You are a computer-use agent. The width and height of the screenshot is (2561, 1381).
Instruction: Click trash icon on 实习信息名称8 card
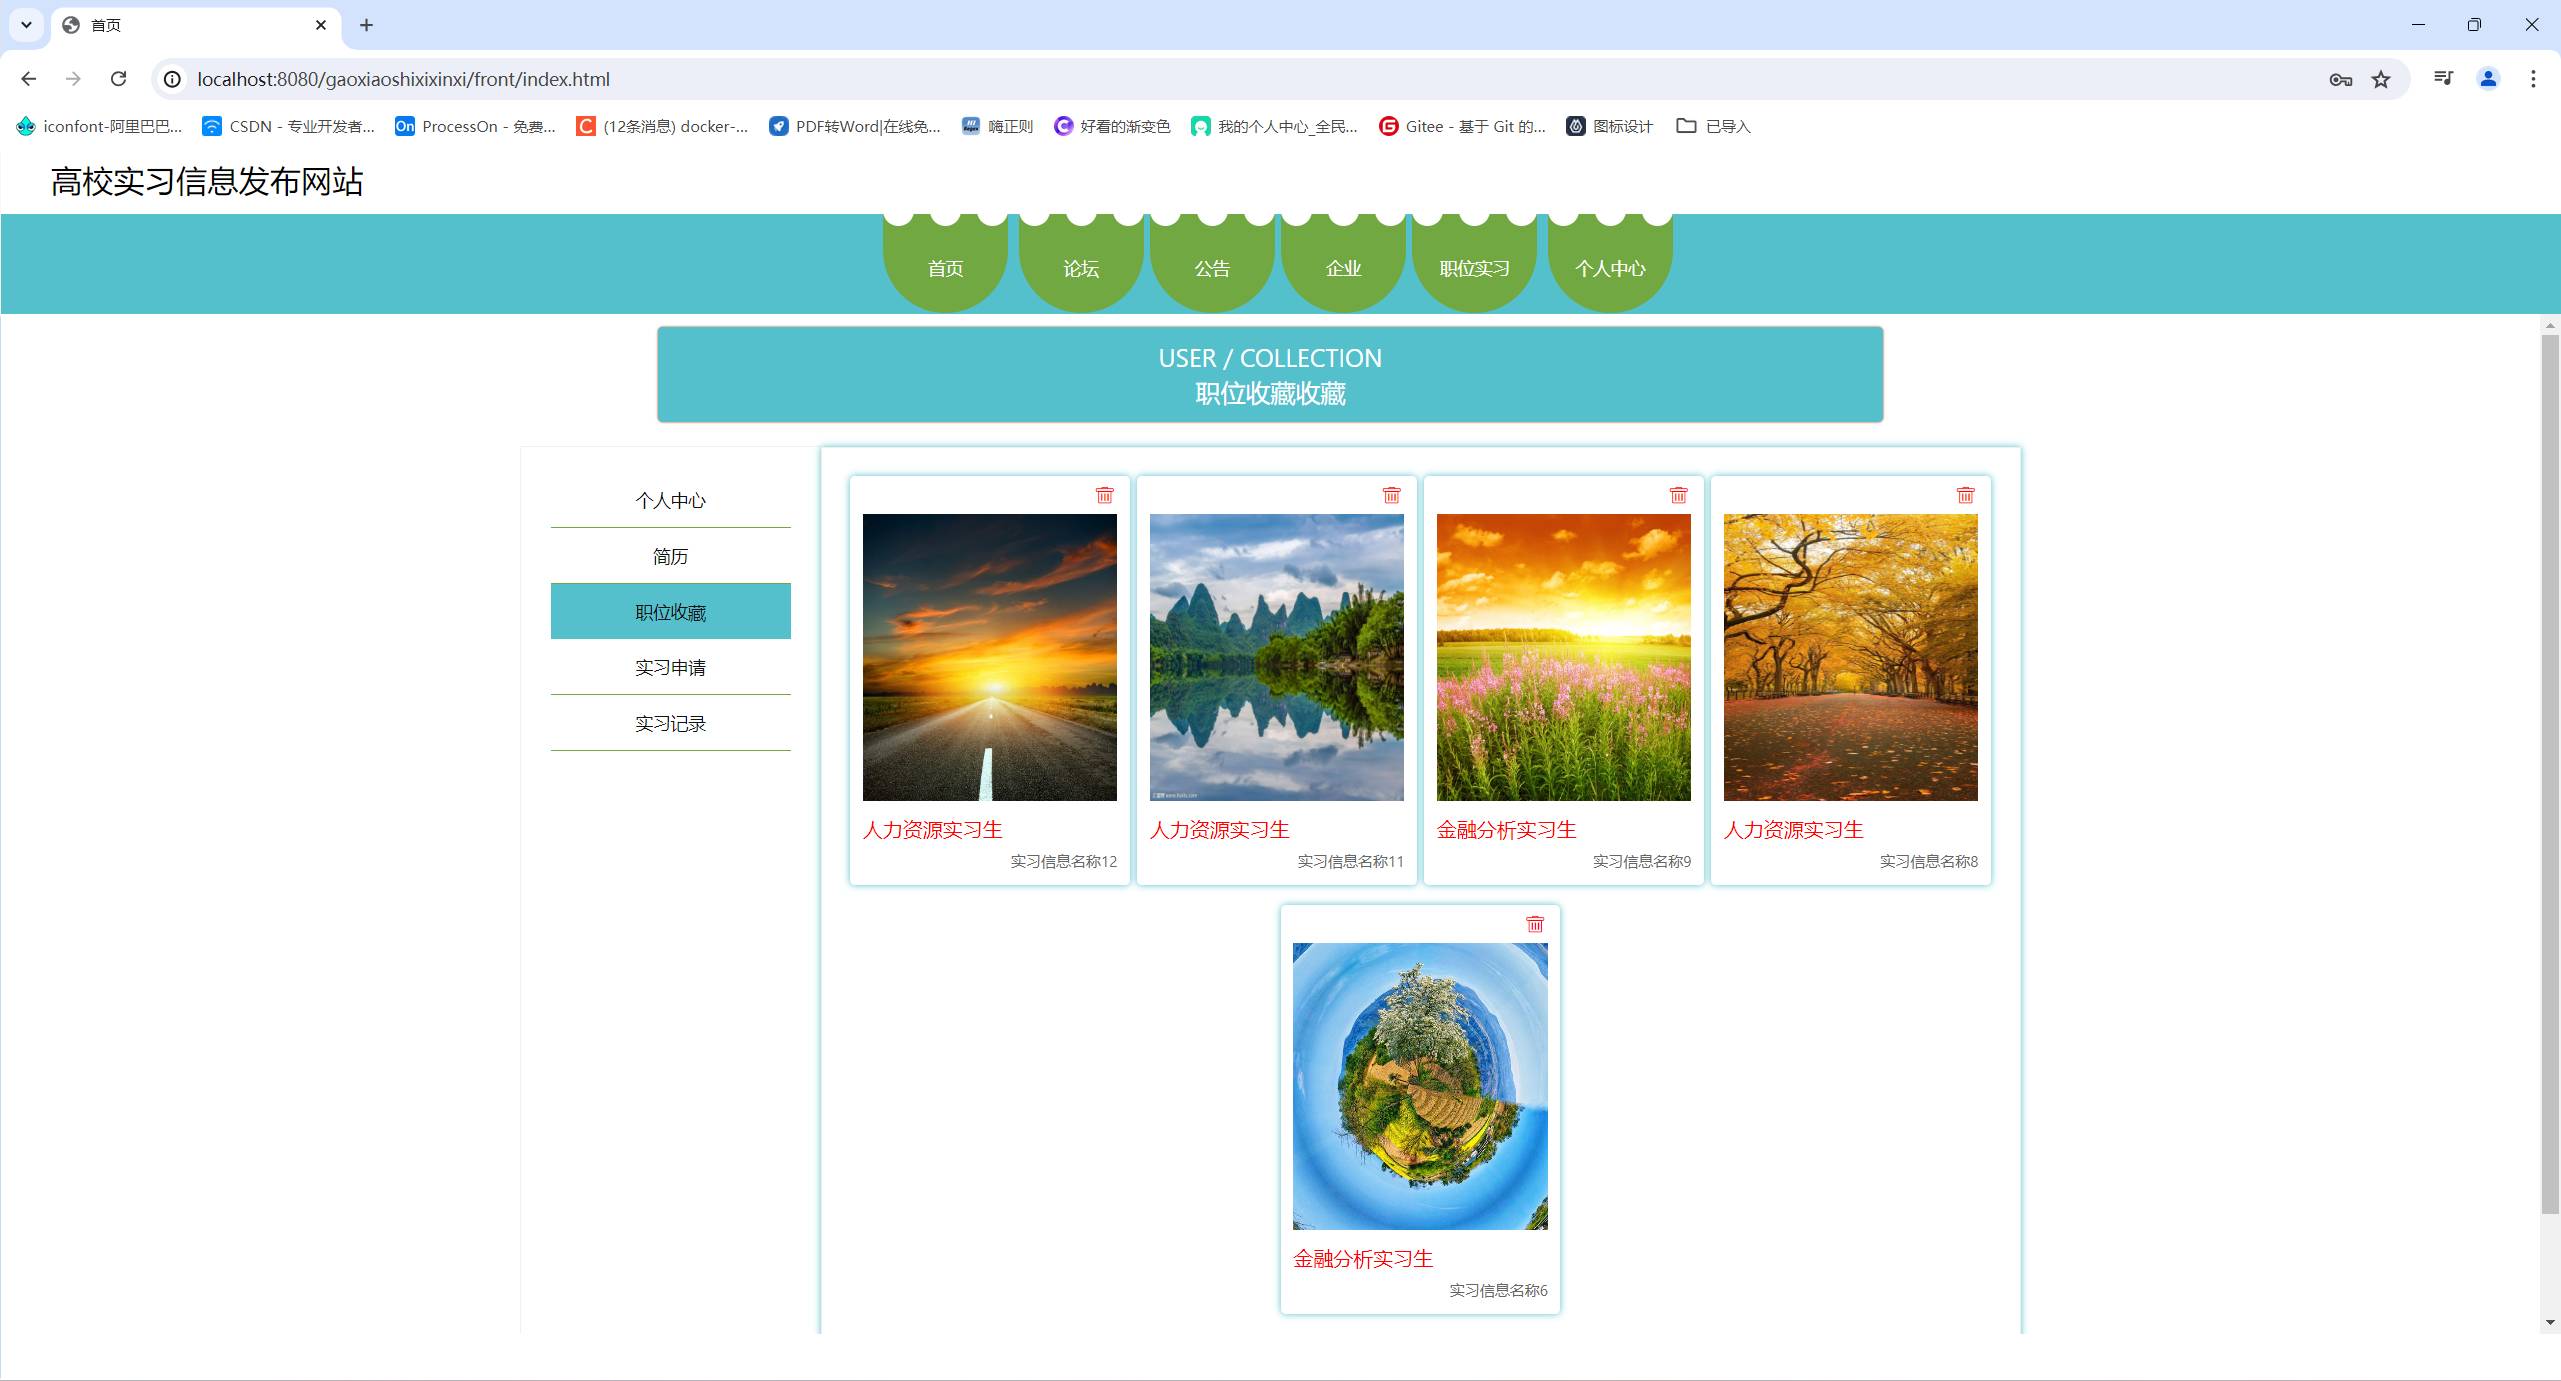(1965, 495)
